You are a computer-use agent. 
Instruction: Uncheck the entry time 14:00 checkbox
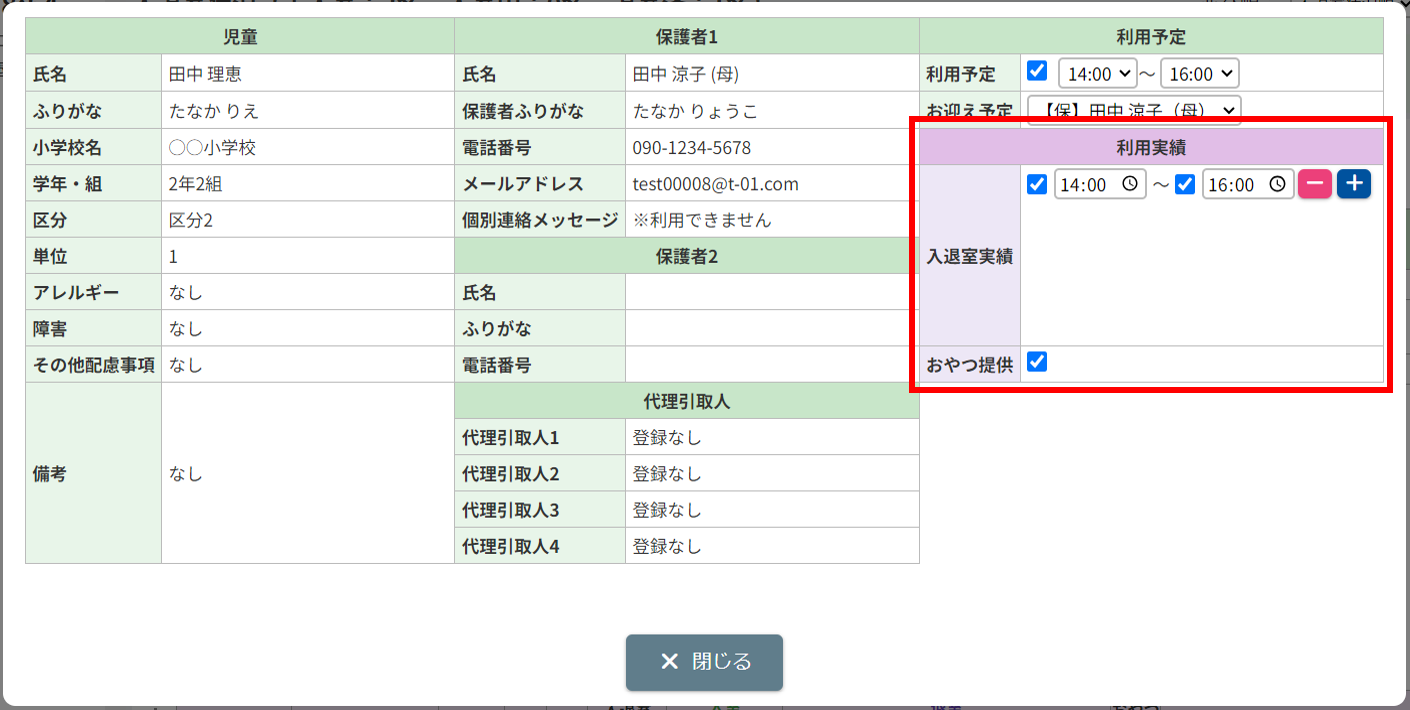coord(1037,184)
